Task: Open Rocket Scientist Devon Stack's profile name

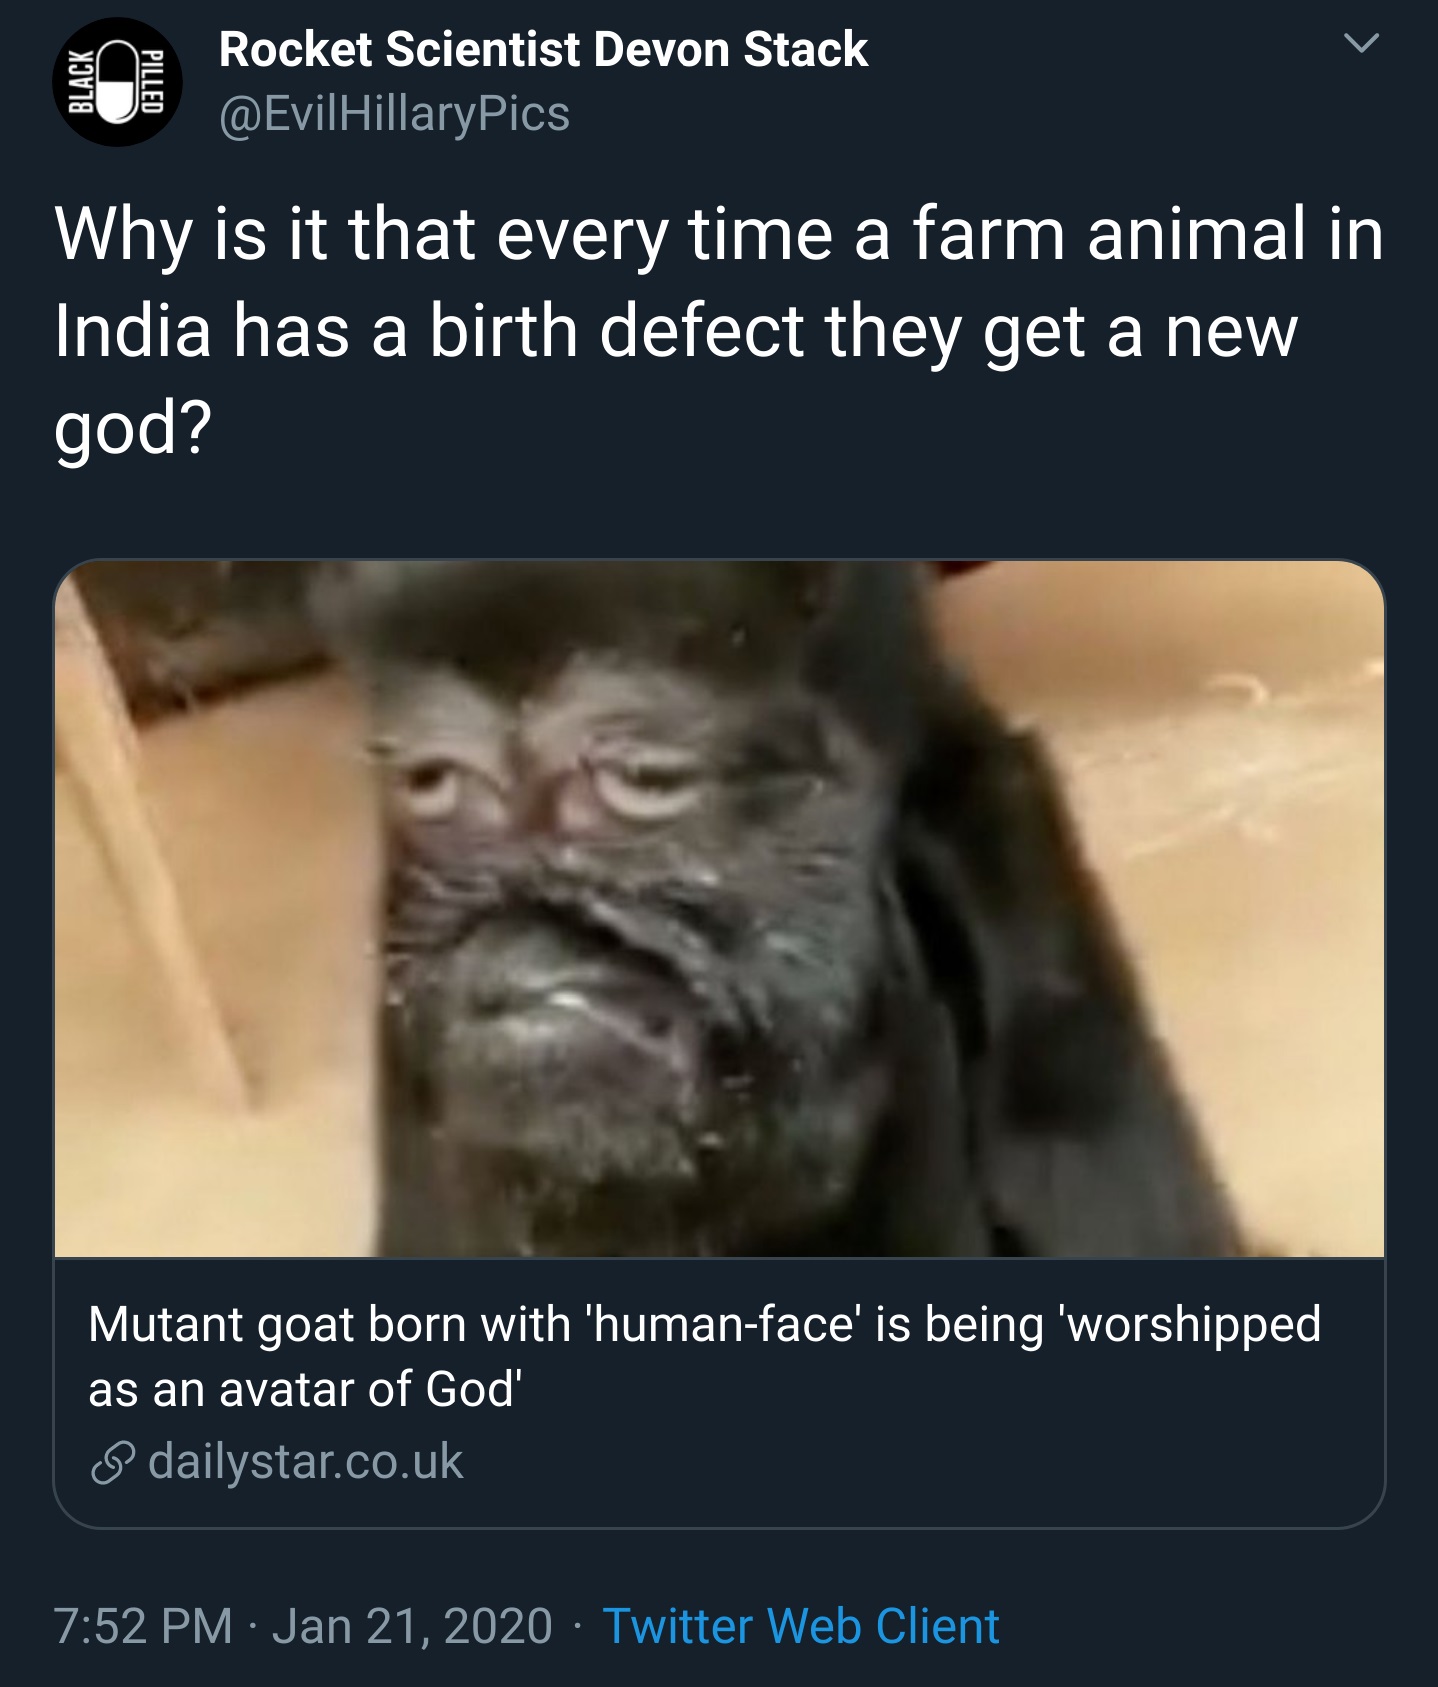Action: (543, 49)
